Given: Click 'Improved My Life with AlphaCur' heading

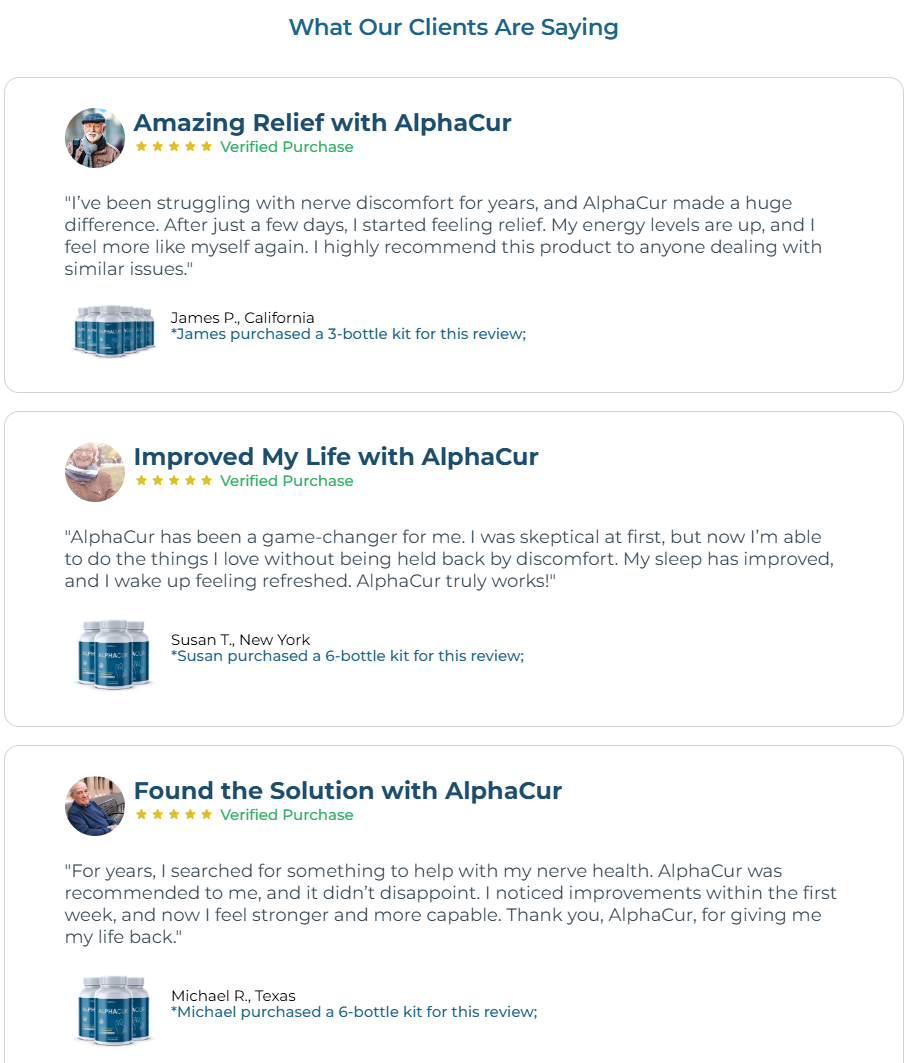Looking at the screenshot, I should click(336, 457).
